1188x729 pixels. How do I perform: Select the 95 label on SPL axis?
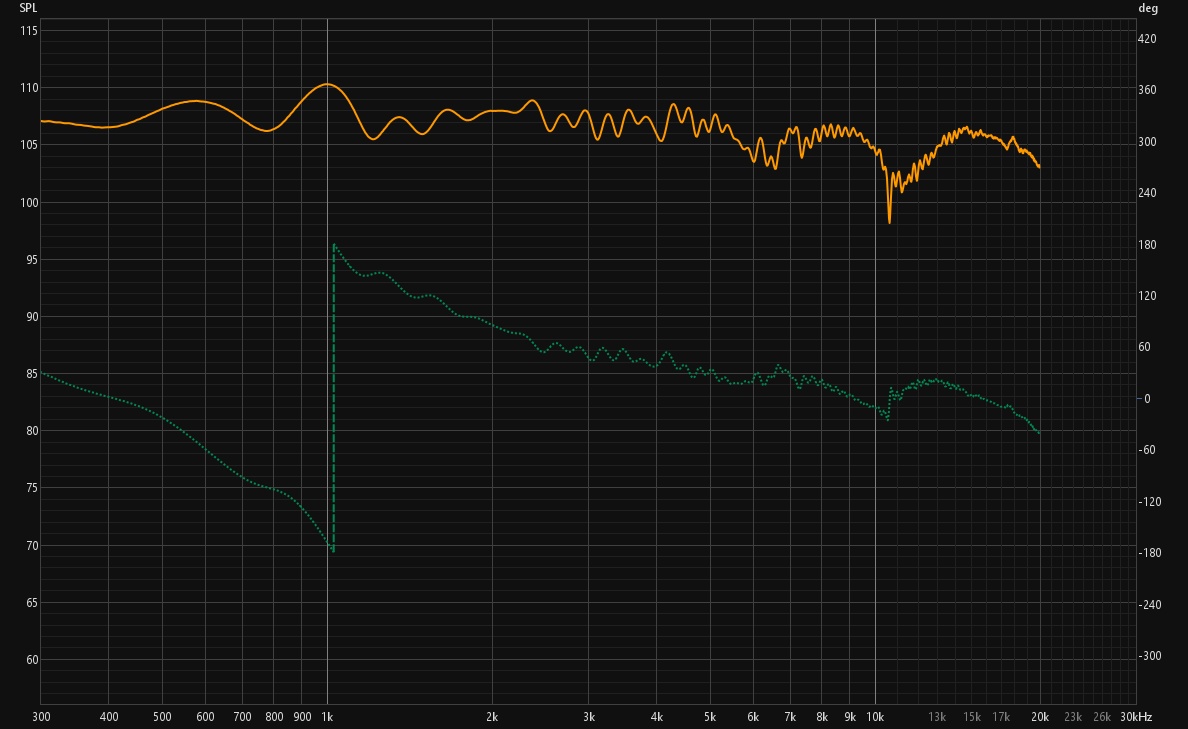click(x=32, y=259)
